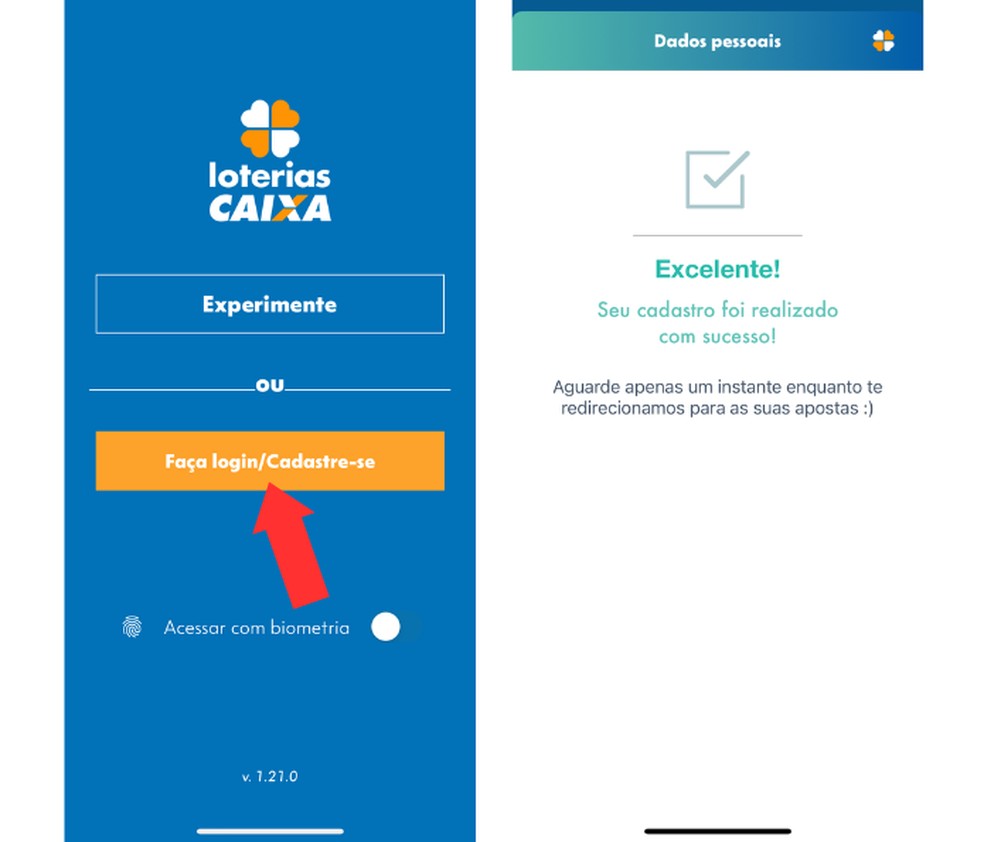Tap the divider line under the checkmark
This screenshot has width=984, height=842.
click(x=717, y=235)
